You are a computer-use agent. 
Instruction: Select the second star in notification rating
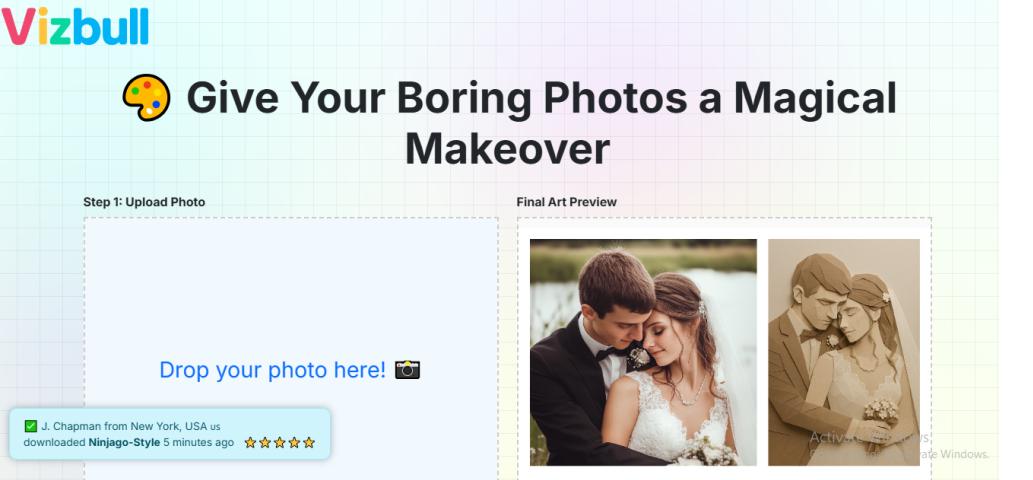coord(265,442)
